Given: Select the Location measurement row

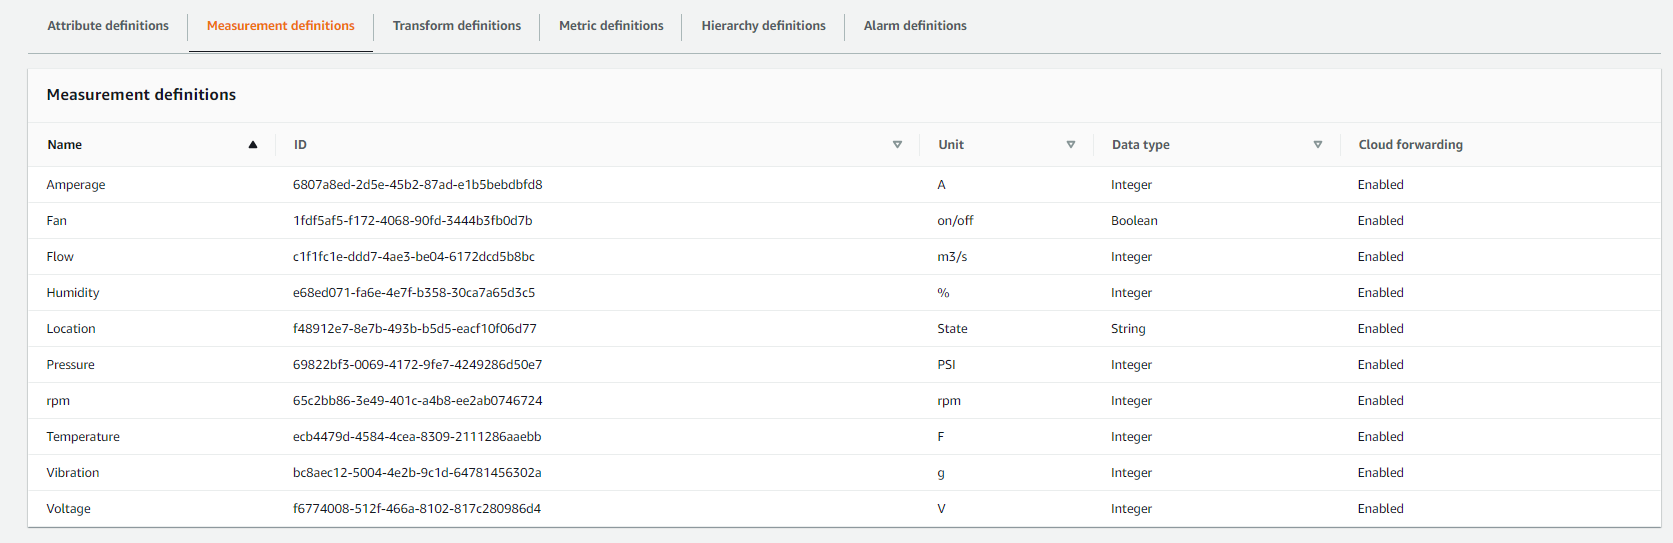Looking at the screenshot, I should 71,329.
